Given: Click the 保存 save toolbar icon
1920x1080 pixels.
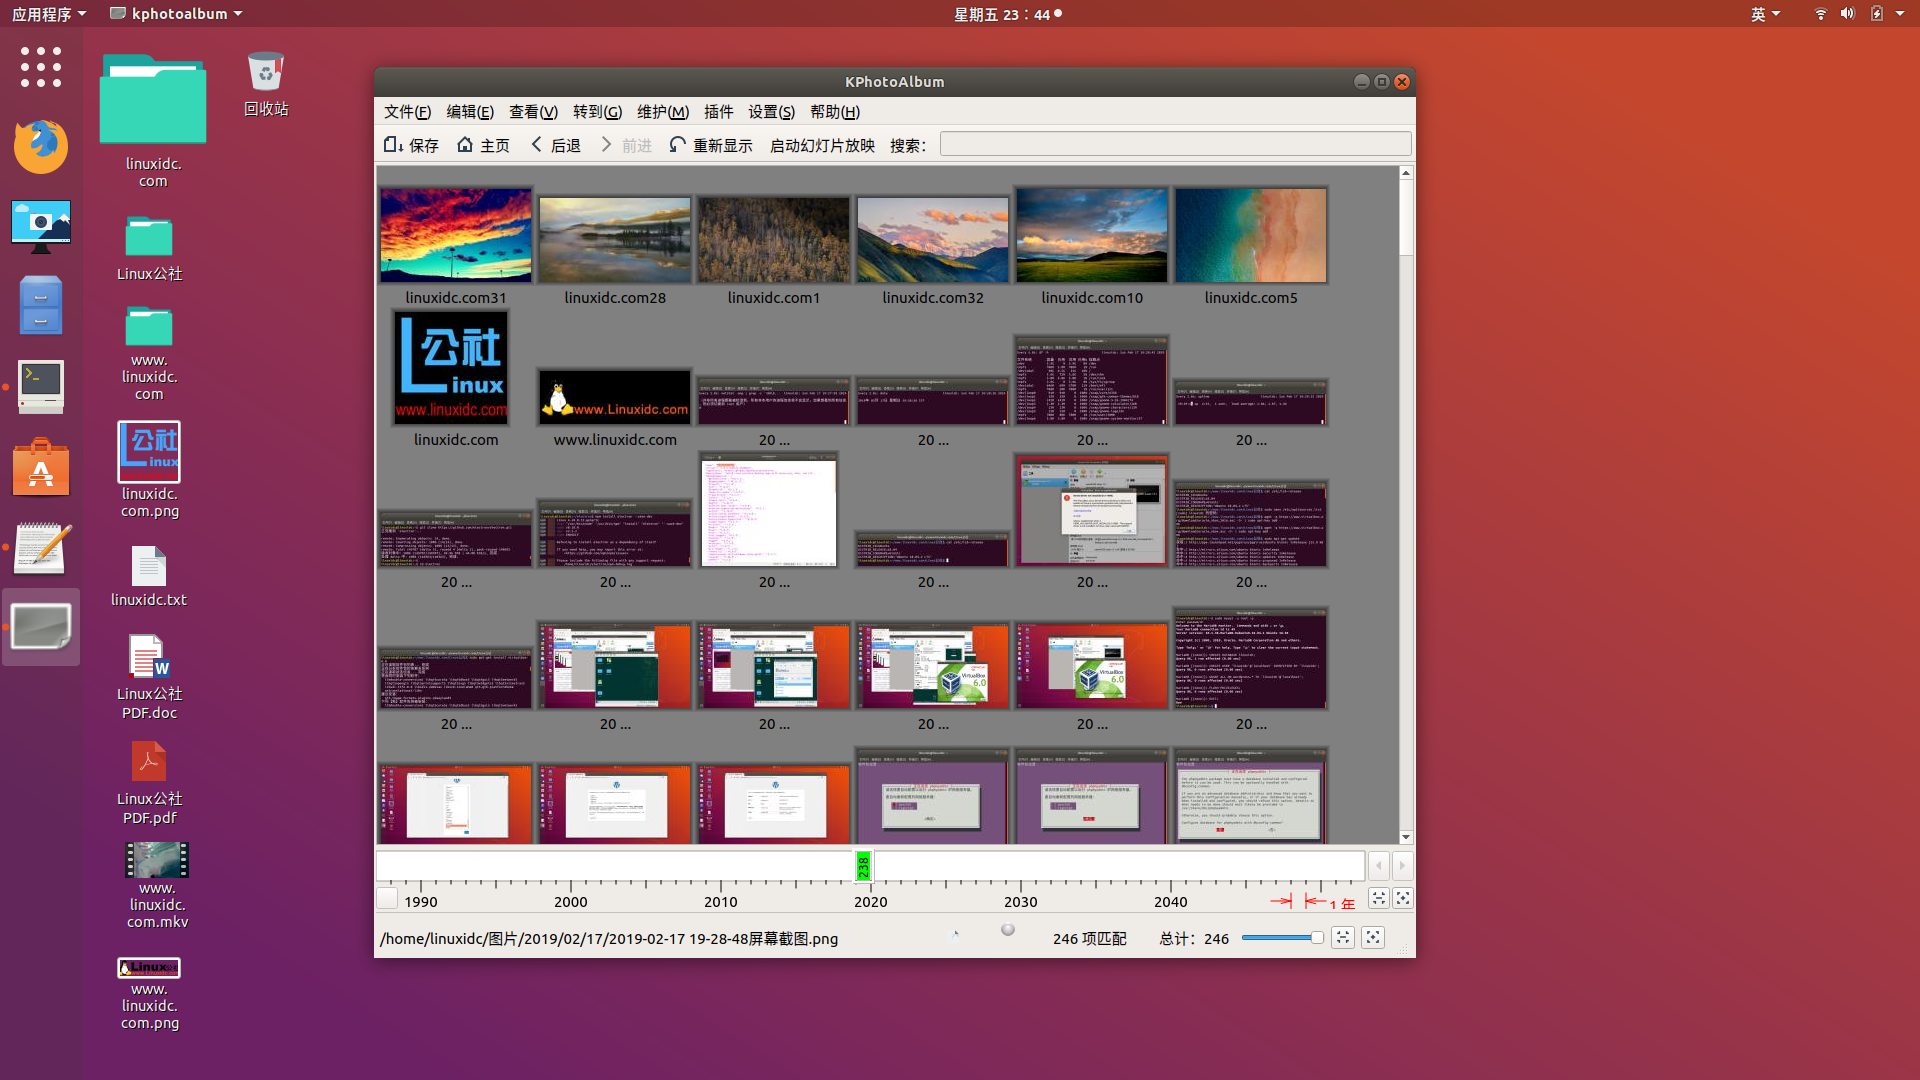Looking at the screenshot, I should tap(411, 145).
